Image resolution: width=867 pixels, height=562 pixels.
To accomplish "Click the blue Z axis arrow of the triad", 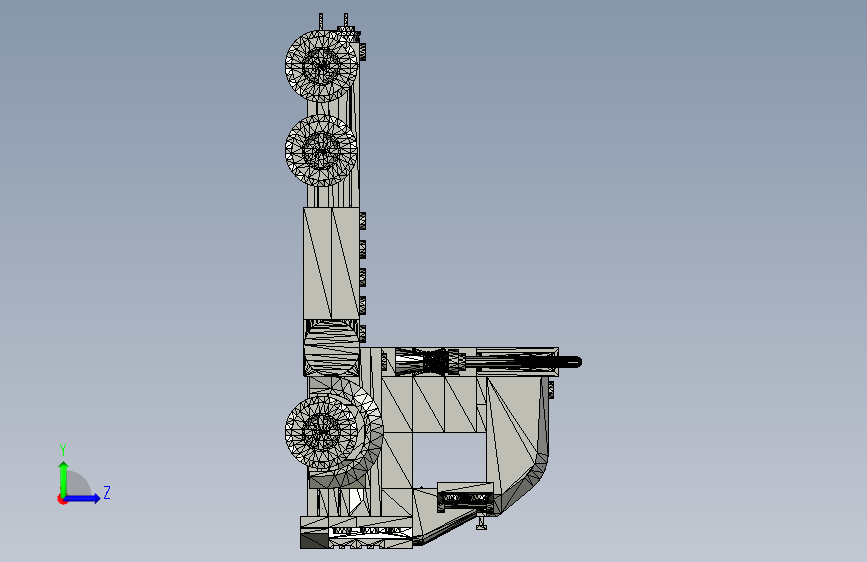I will (83, 498).
